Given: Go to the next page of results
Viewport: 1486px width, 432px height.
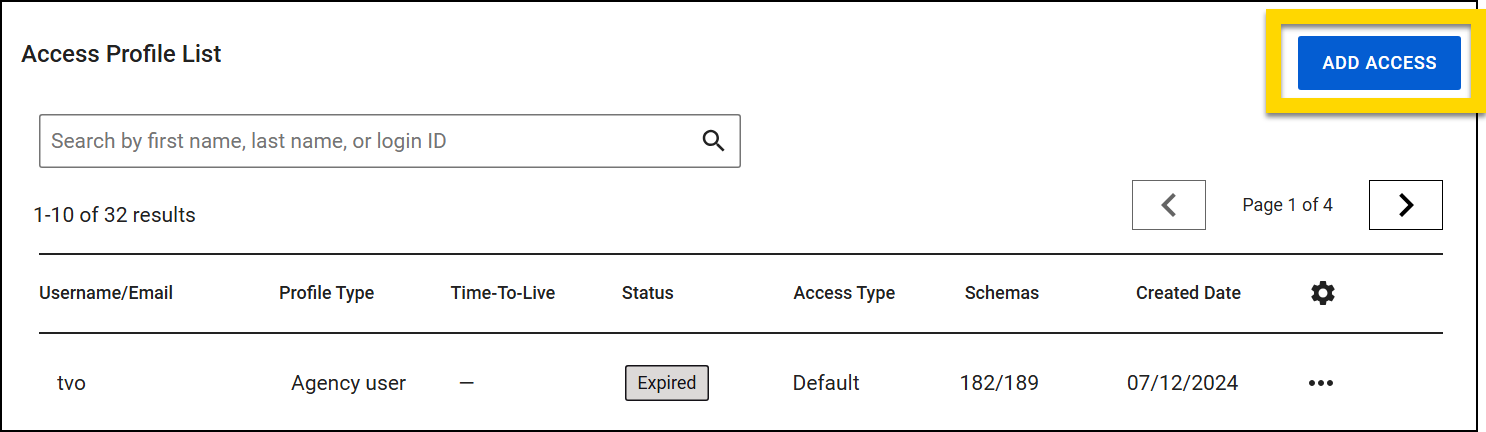Looking at the screenshot, I should pyautogui.click(x=1405, y=205).
